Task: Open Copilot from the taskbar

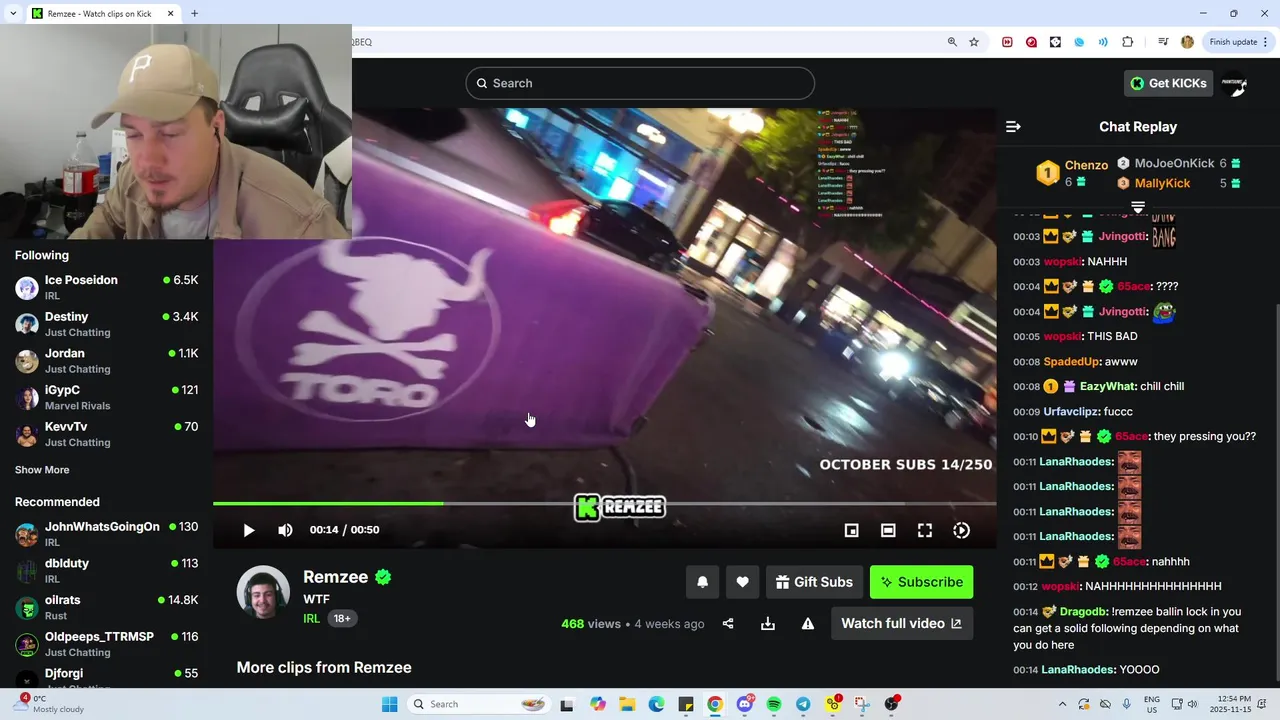Action: click(x=598, y=704)
